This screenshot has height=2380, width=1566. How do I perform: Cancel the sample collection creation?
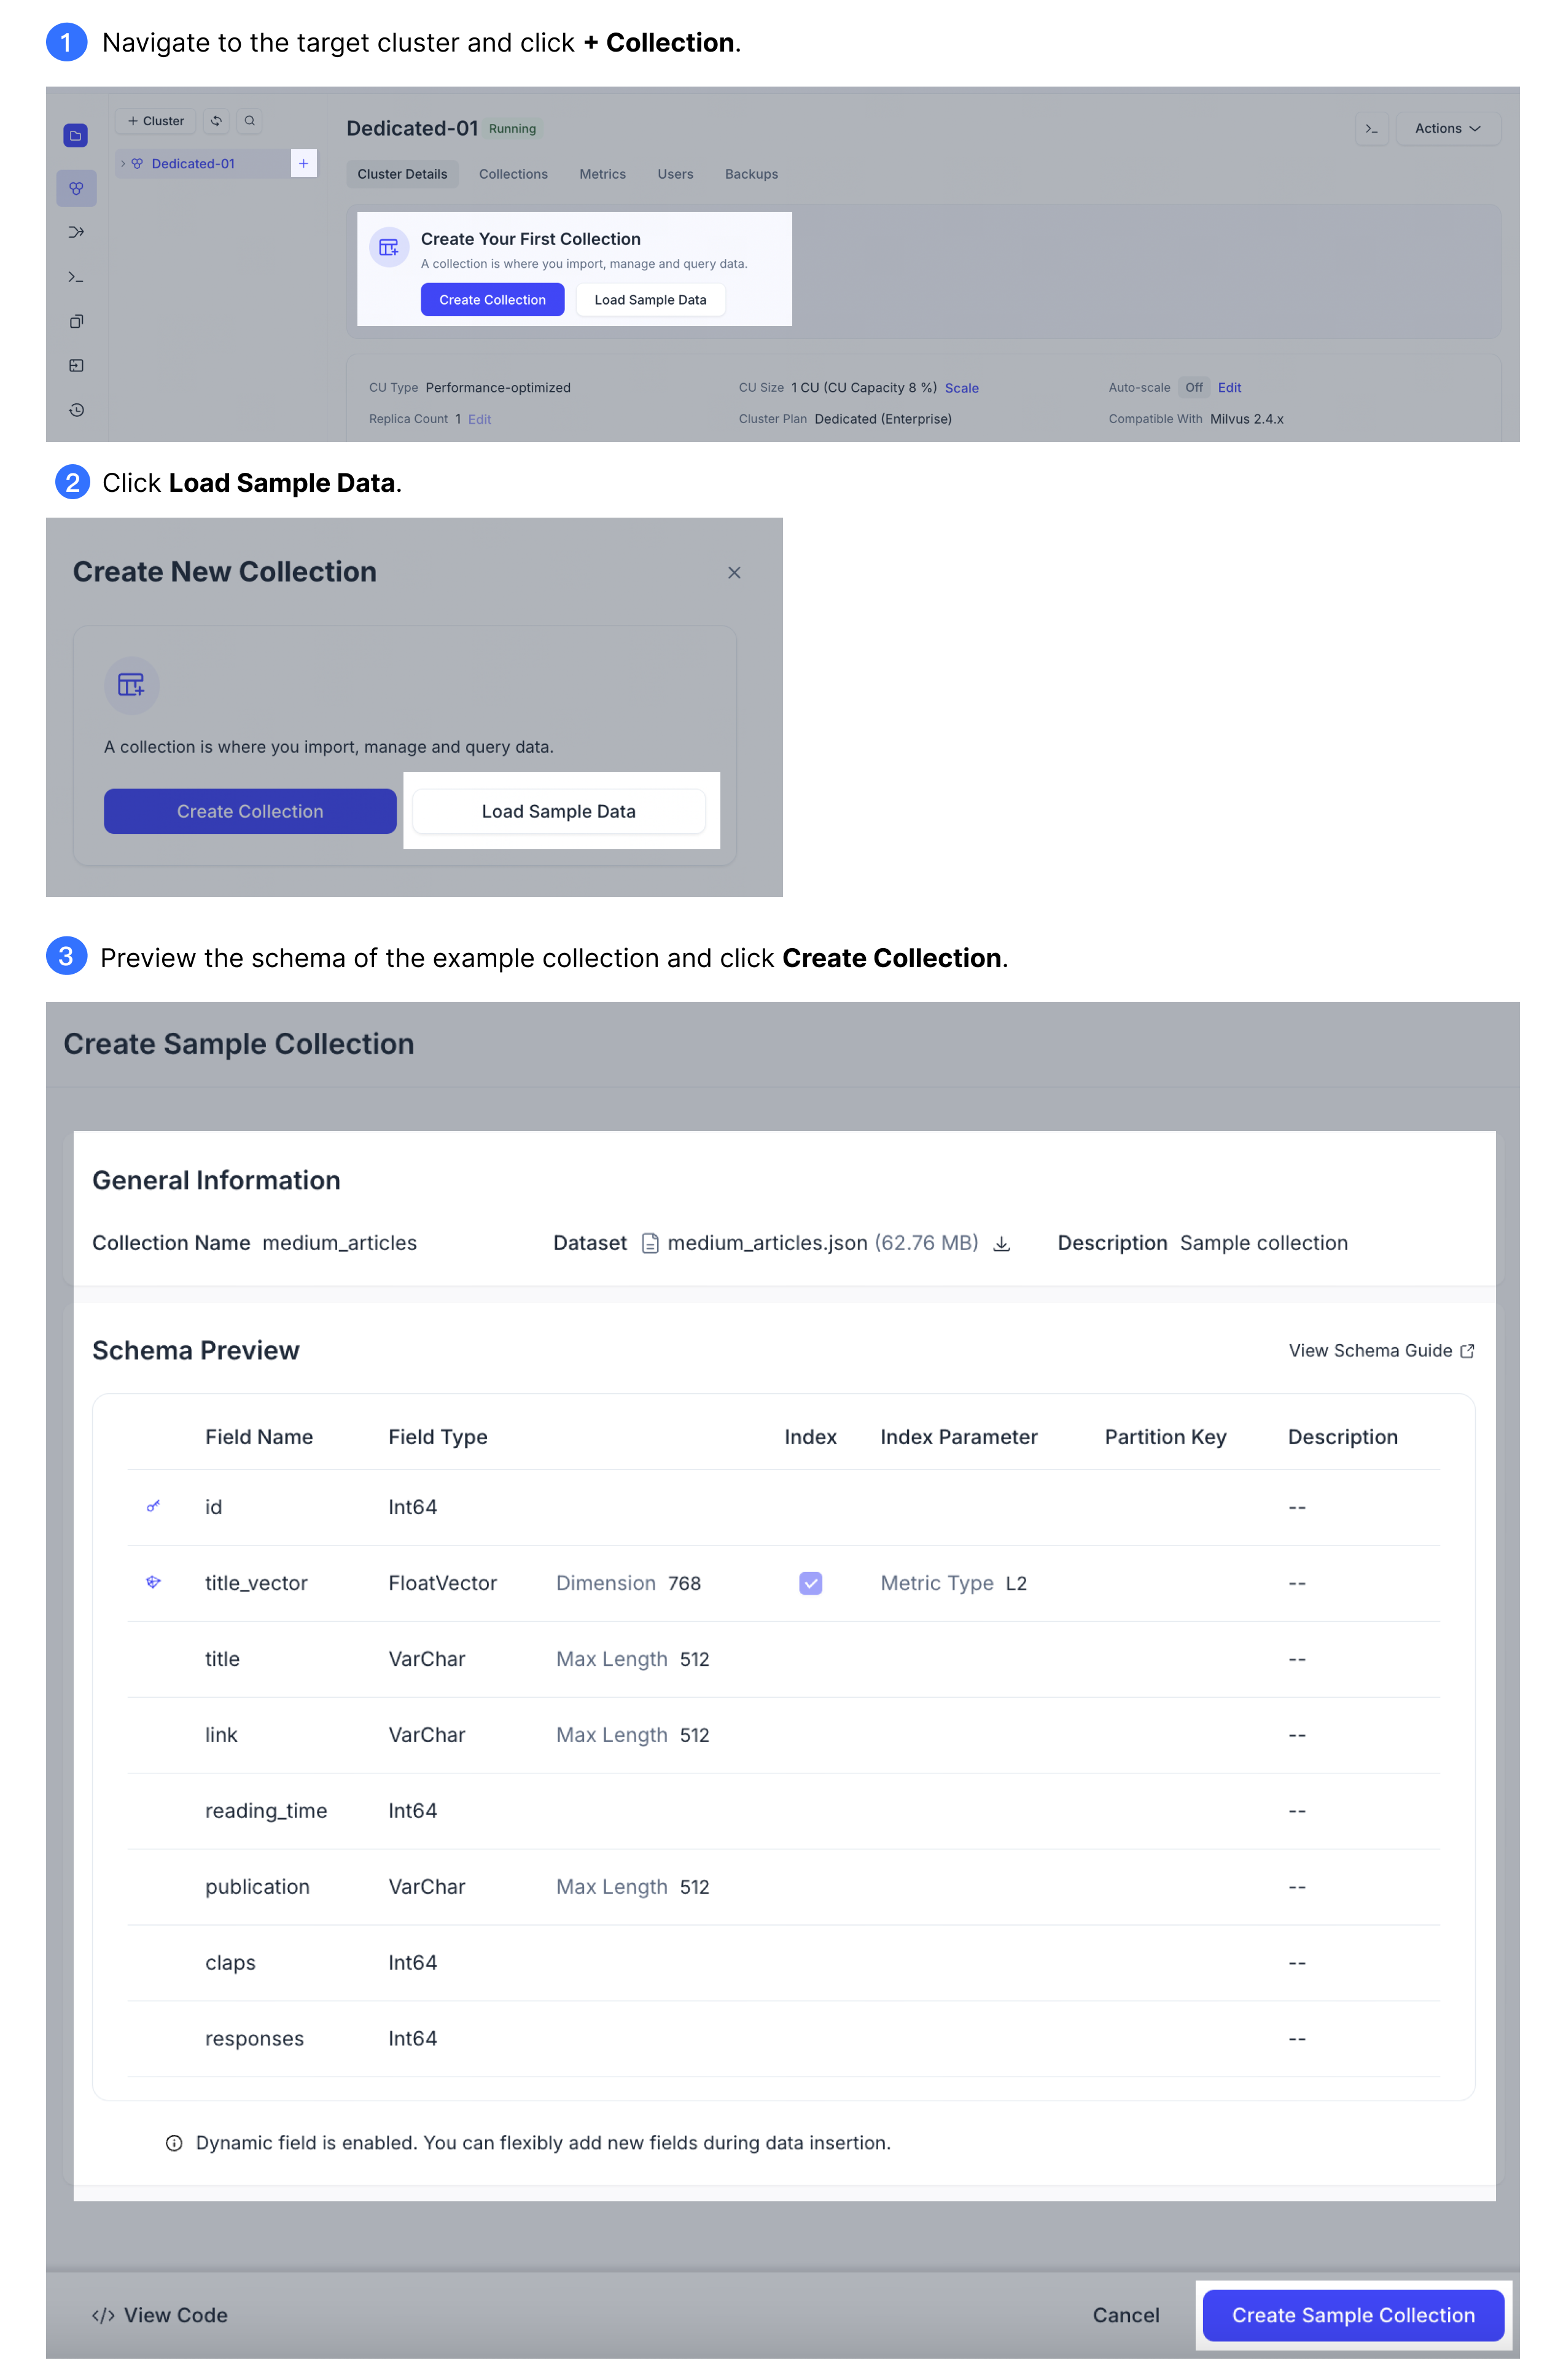[x=1126, y=2315]
